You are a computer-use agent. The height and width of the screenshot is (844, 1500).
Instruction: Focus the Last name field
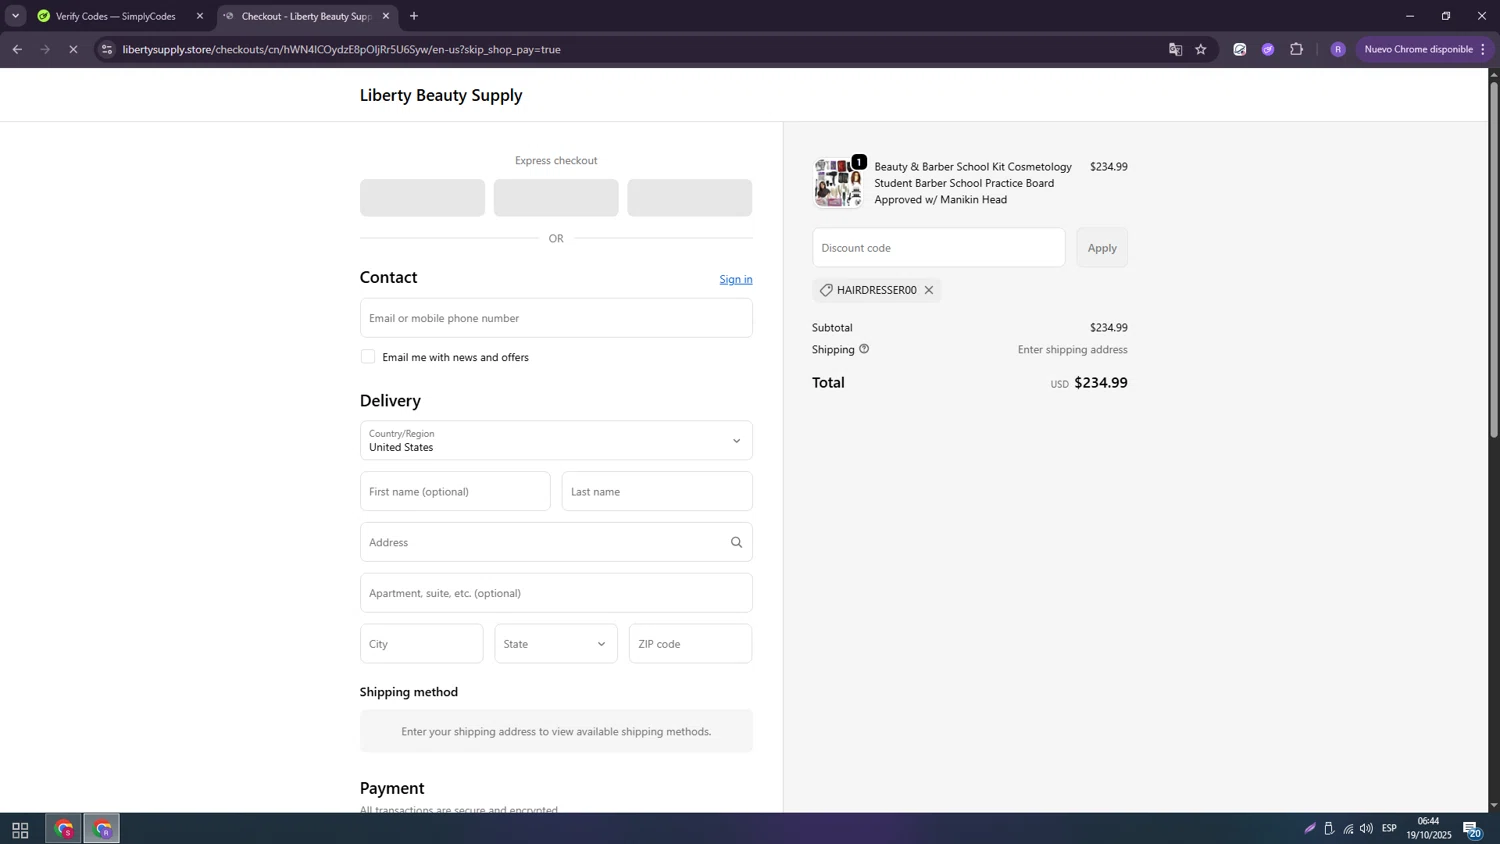657,492
